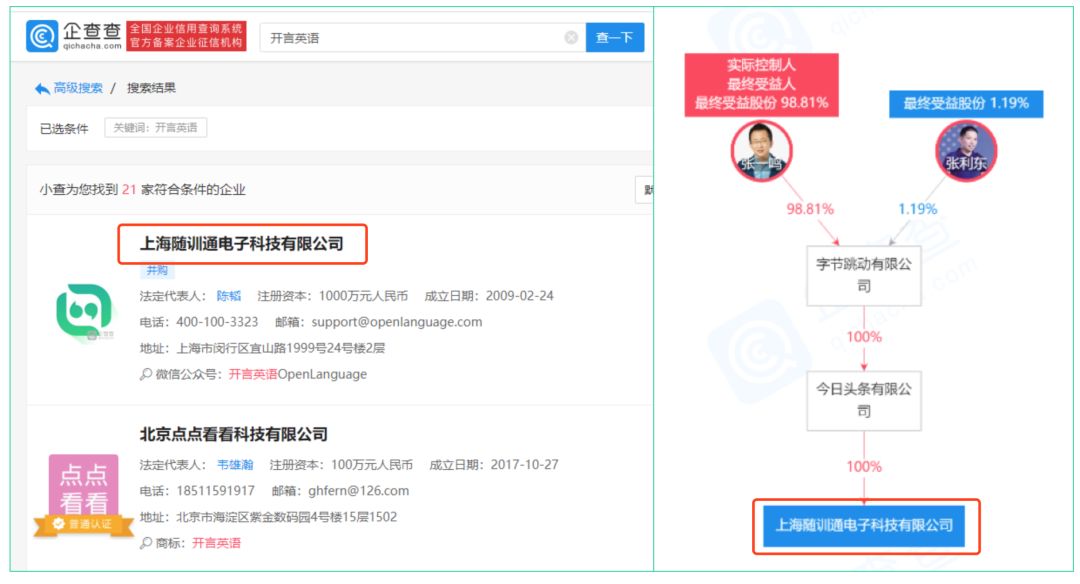This screenshot has height=584, width=1080.
Task: Click the 并购 tag under first company
Action: pos(157,271)
